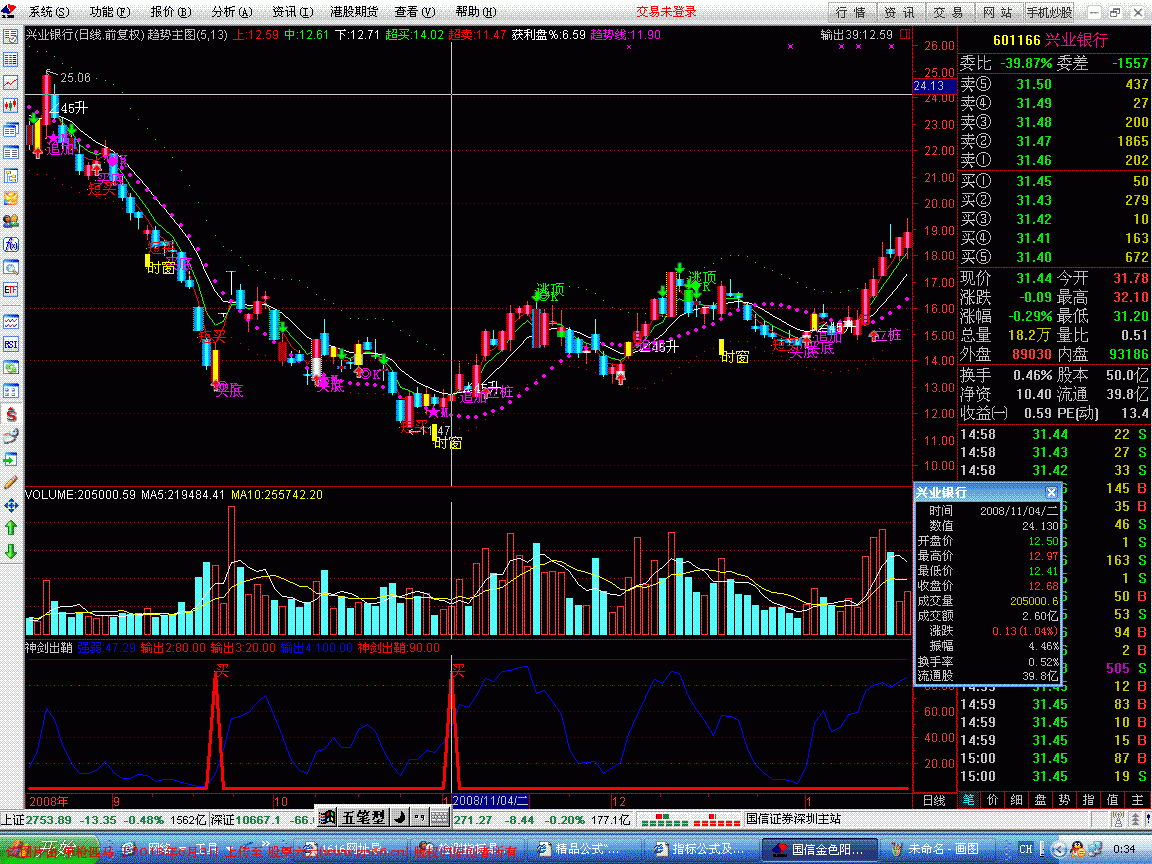Click the candlestick chart icon in left sidebar
This screenshot has width=1152, height=864.
(x=11, y=106)
